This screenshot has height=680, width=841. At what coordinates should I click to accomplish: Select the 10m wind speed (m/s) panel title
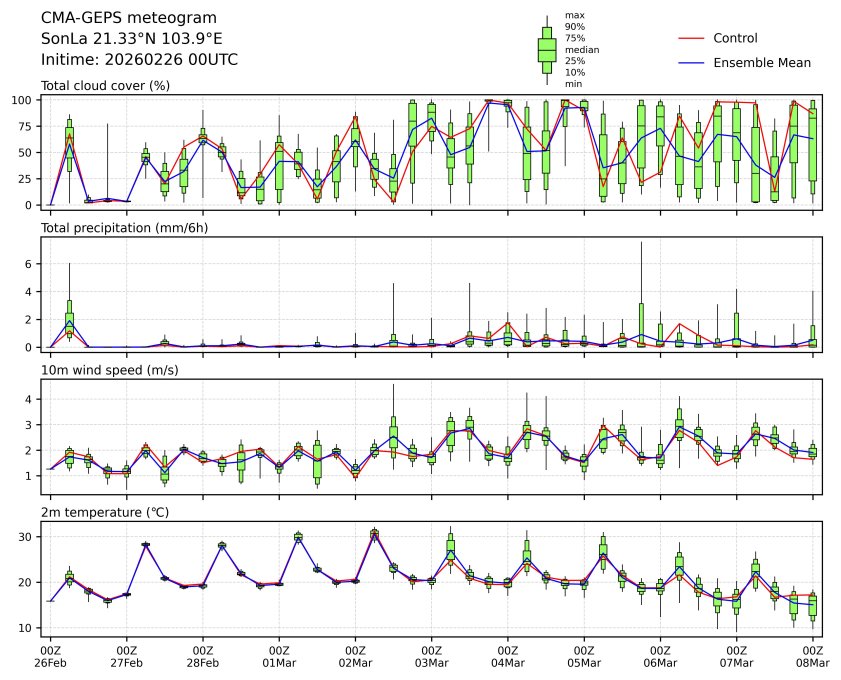(x=113, y=370)
